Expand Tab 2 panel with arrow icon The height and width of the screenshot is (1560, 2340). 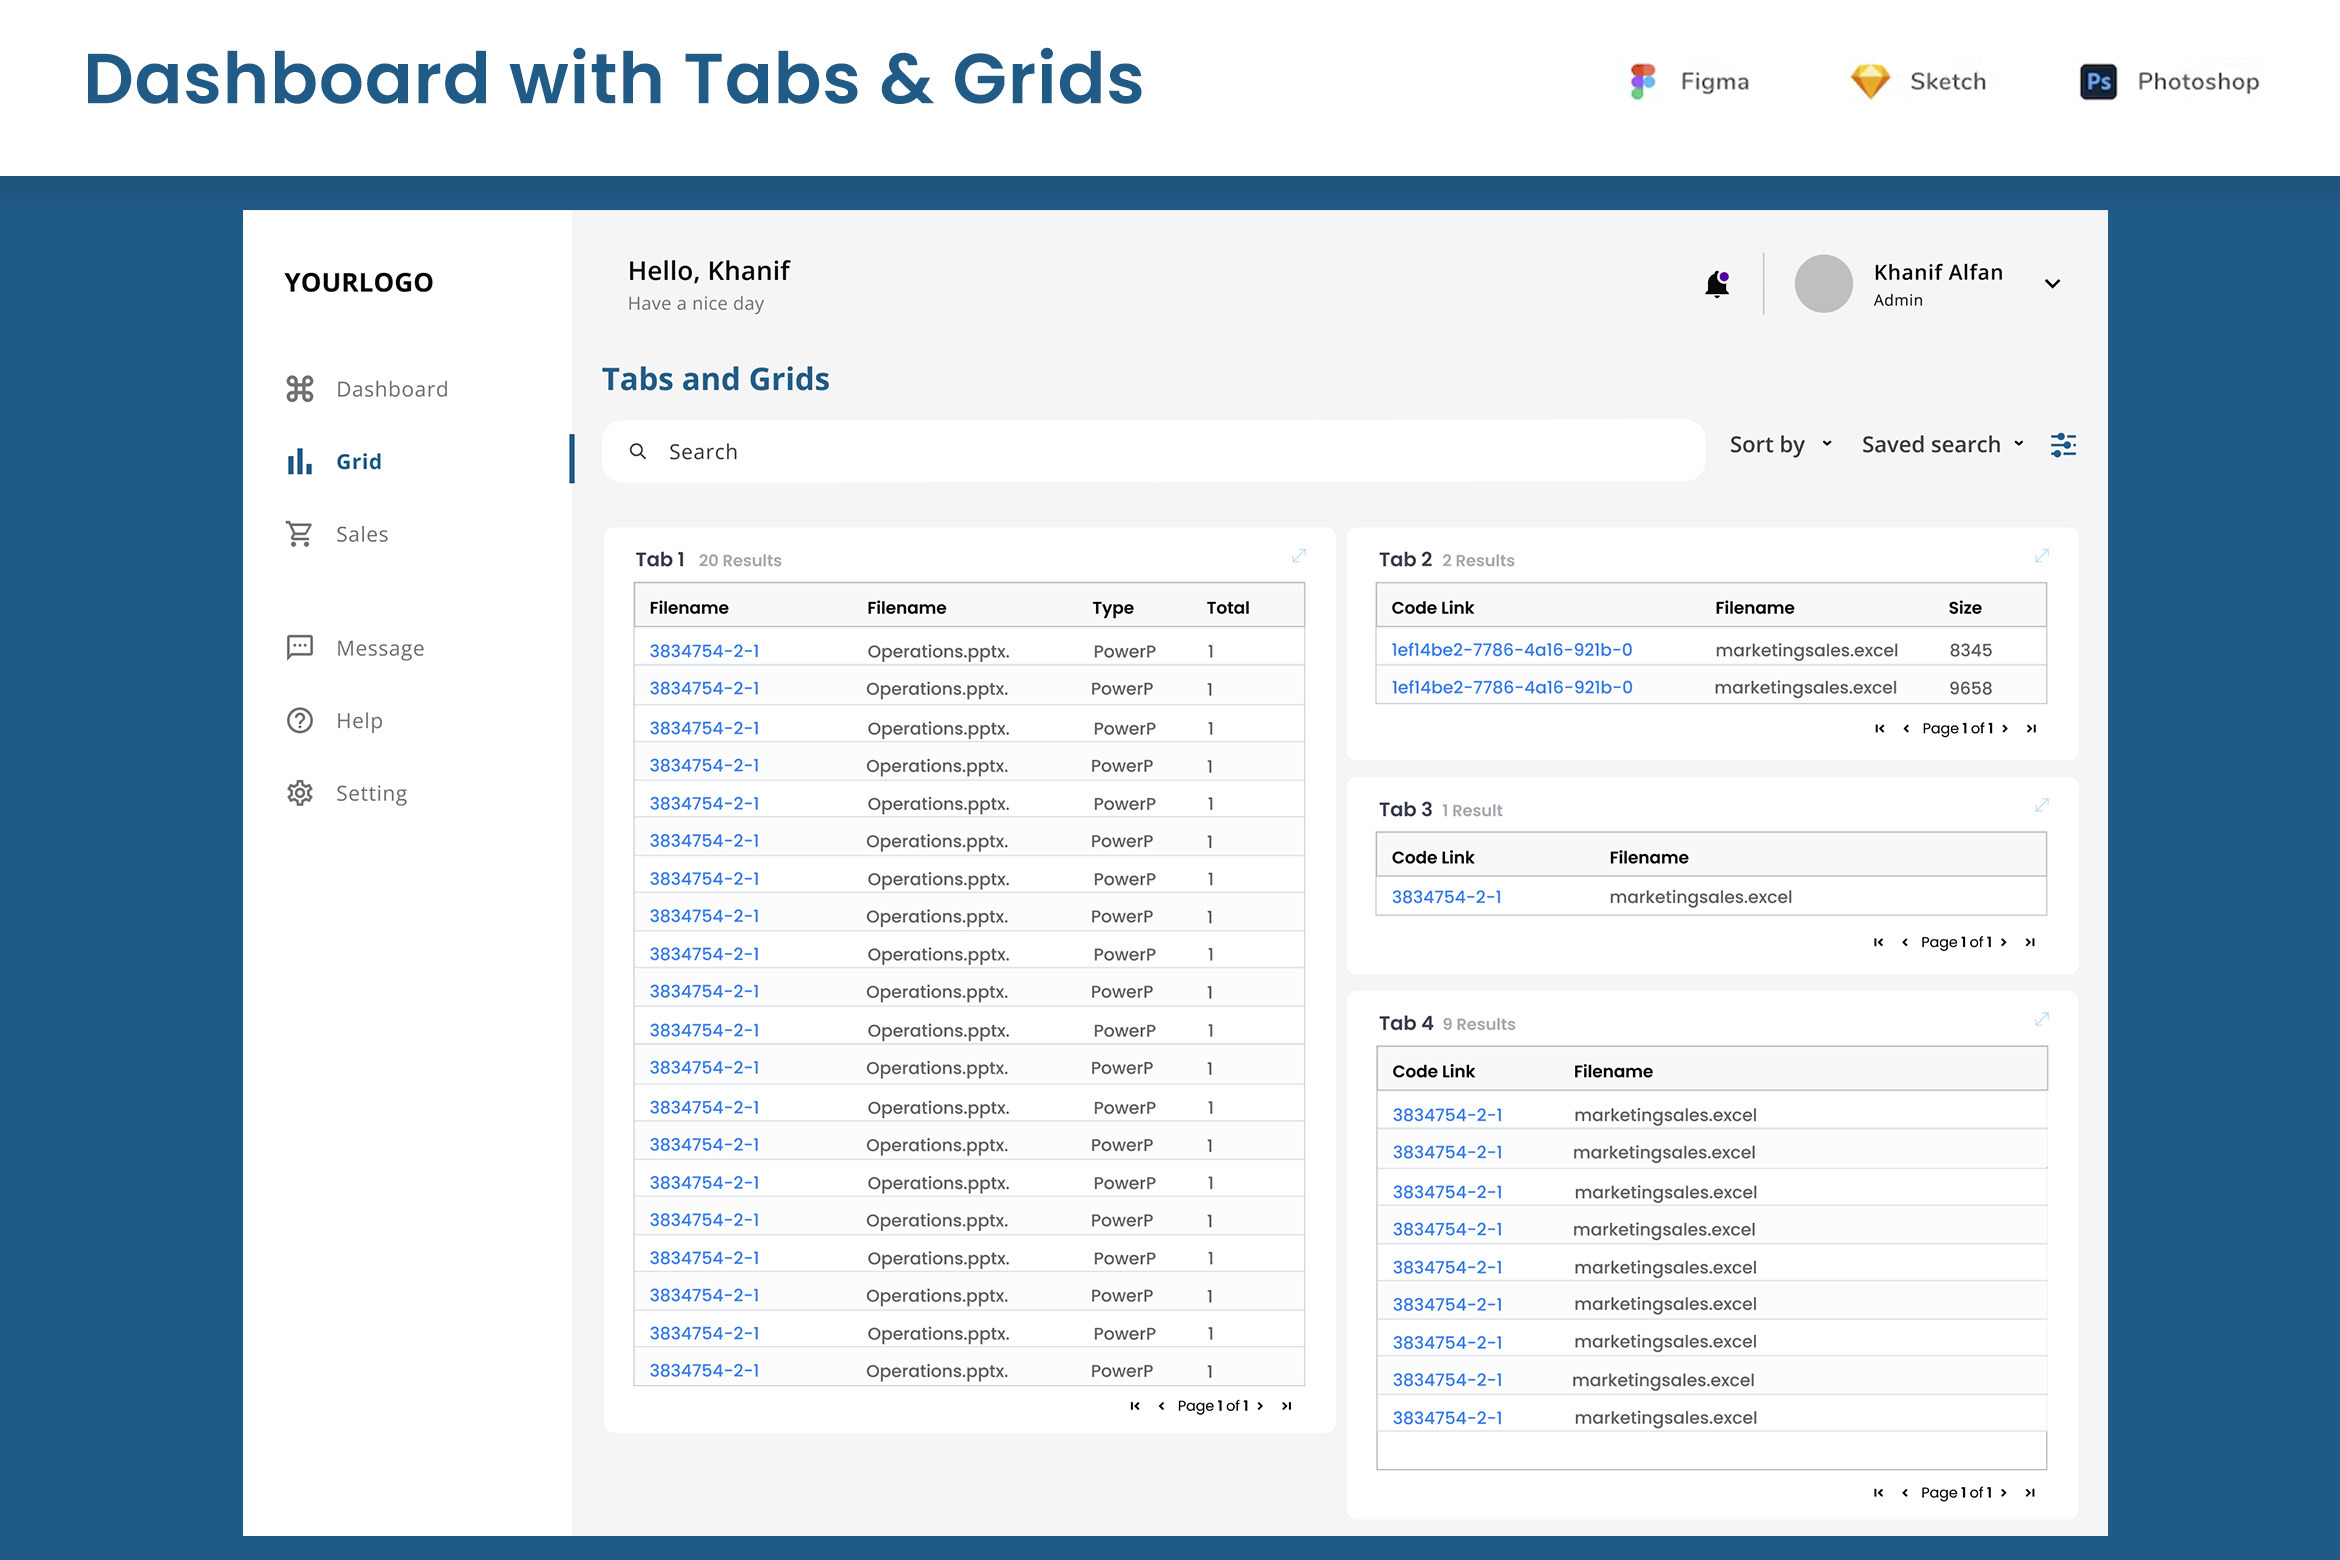pyautogui.click(x=2041, y=555)
